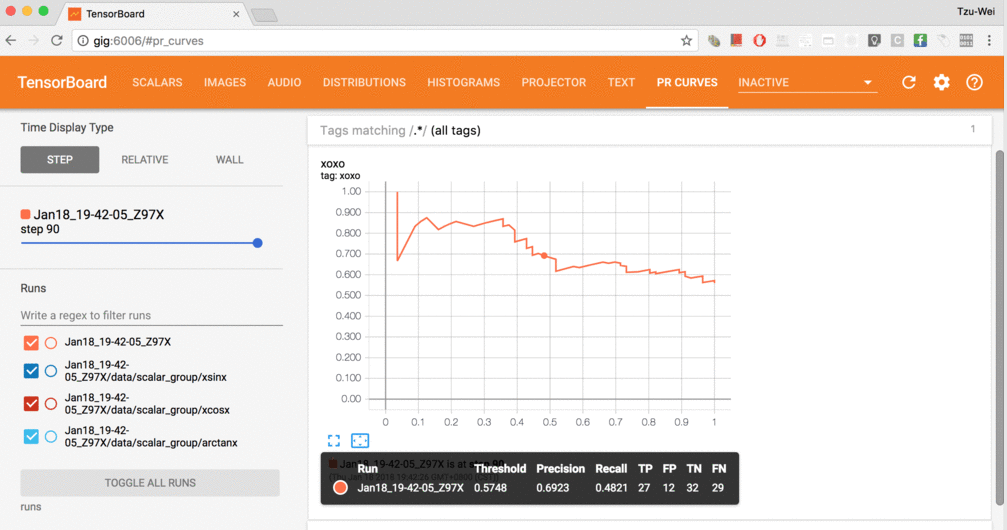Set time display type to RELATIVE

point(144,159)
